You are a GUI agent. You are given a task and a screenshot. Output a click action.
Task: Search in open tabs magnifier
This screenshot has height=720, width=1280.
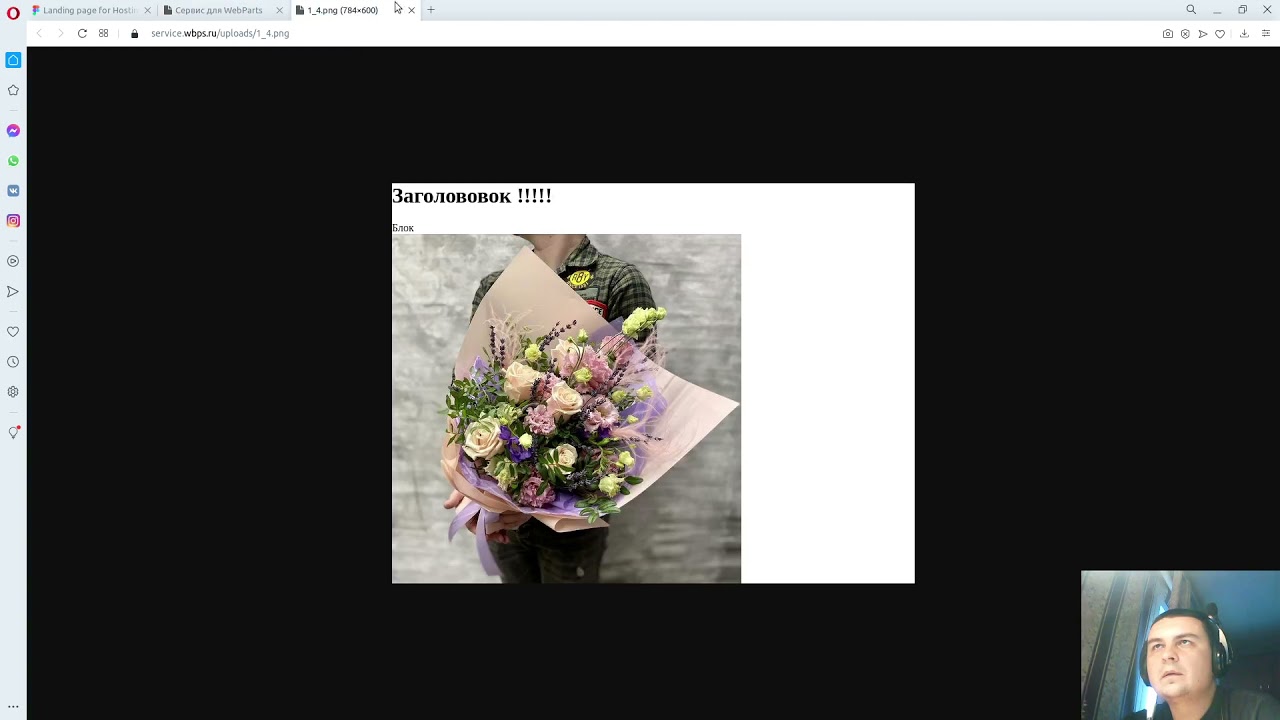(1191, 10)
